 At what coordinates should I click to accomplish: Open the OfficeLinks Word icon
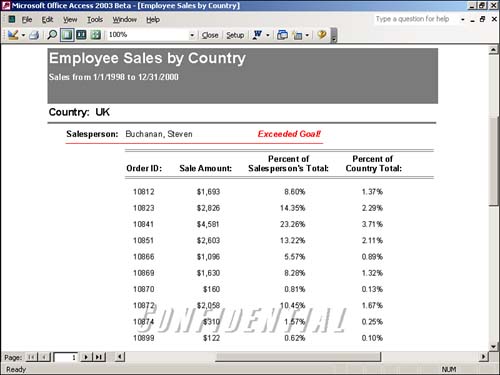tap(258, 35)
